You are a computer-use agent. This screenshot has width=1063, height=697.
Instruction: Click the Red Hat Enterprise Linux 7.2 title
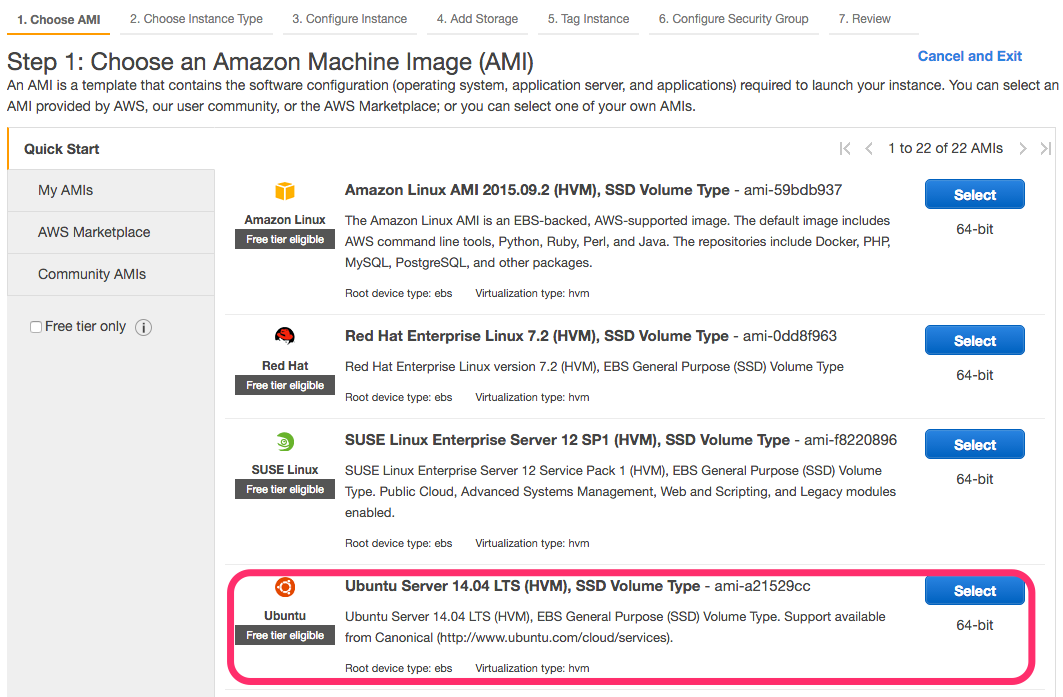coord(536,336)
